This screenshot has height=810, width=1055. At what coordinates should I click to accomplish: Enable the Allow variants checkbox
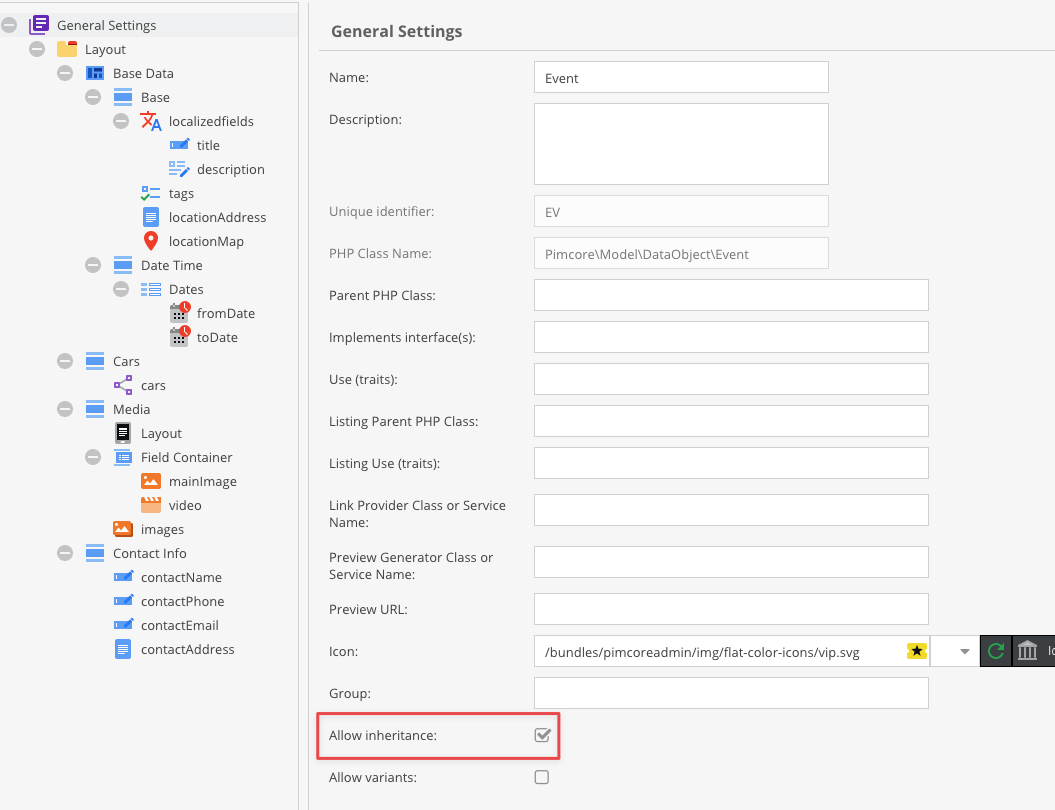click(542, 777)
